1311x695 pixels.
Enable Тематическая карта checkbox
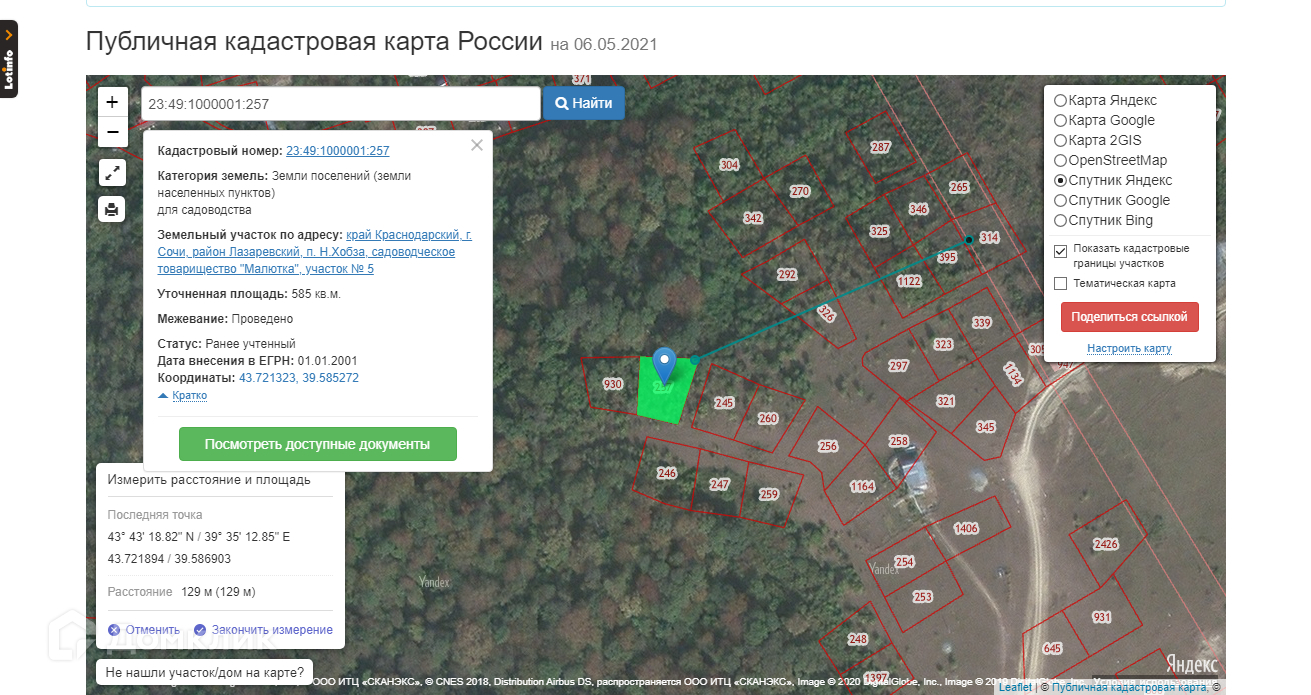[x=1061, y=284]
